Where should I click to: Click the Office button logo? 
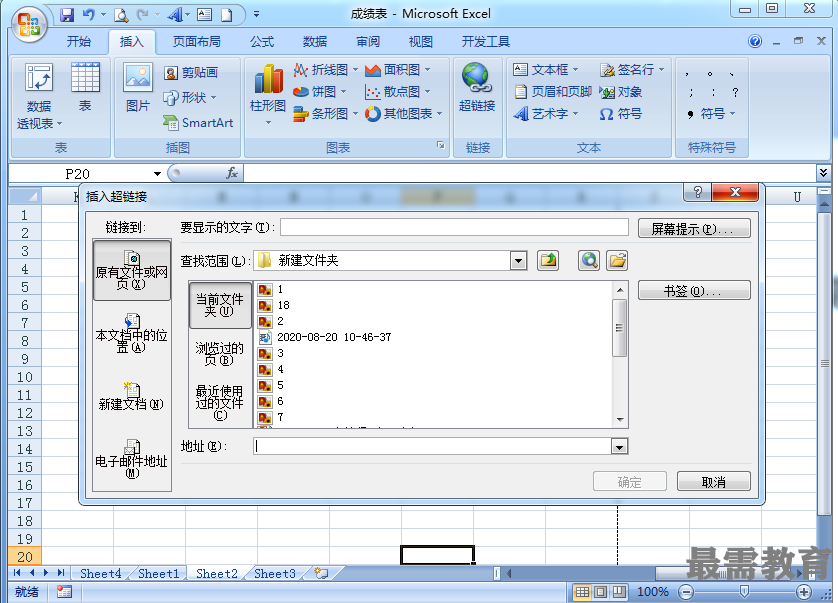coord(29,25)
